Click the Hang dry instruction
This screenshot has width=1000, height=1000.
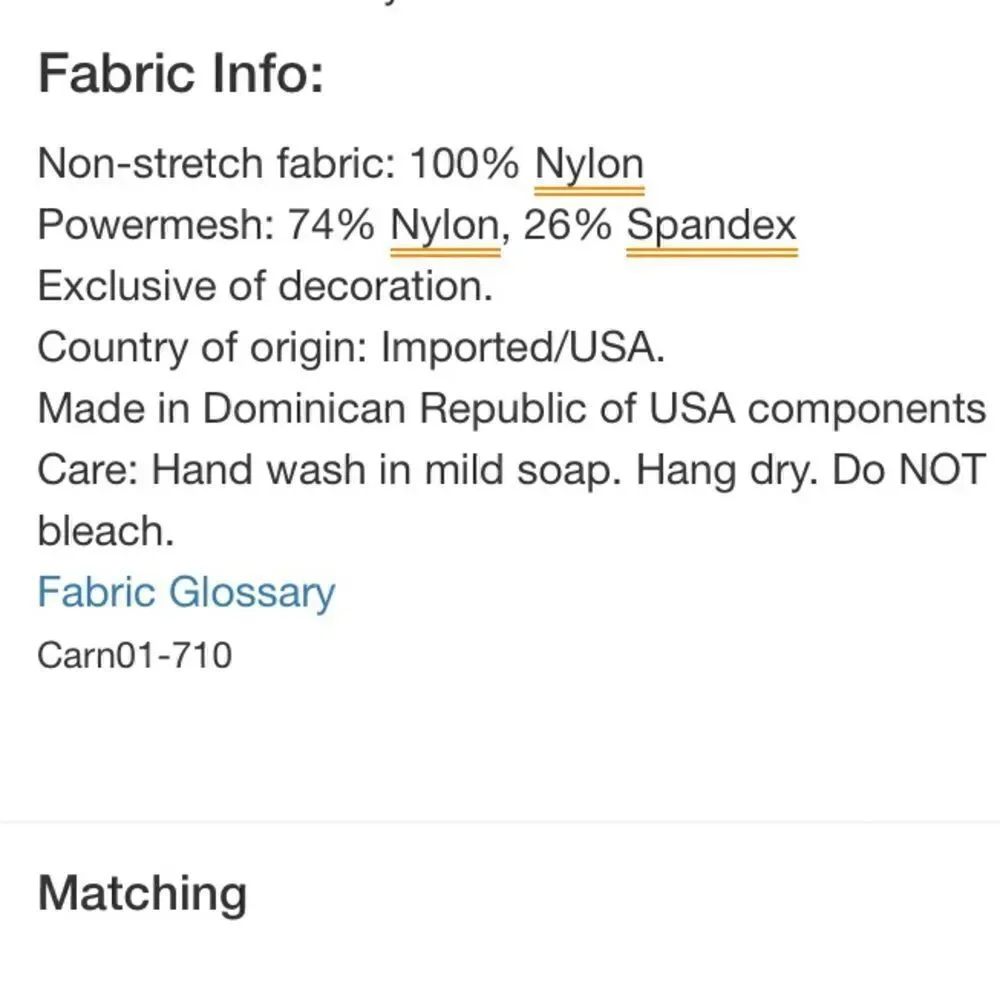tap(727, 471)
